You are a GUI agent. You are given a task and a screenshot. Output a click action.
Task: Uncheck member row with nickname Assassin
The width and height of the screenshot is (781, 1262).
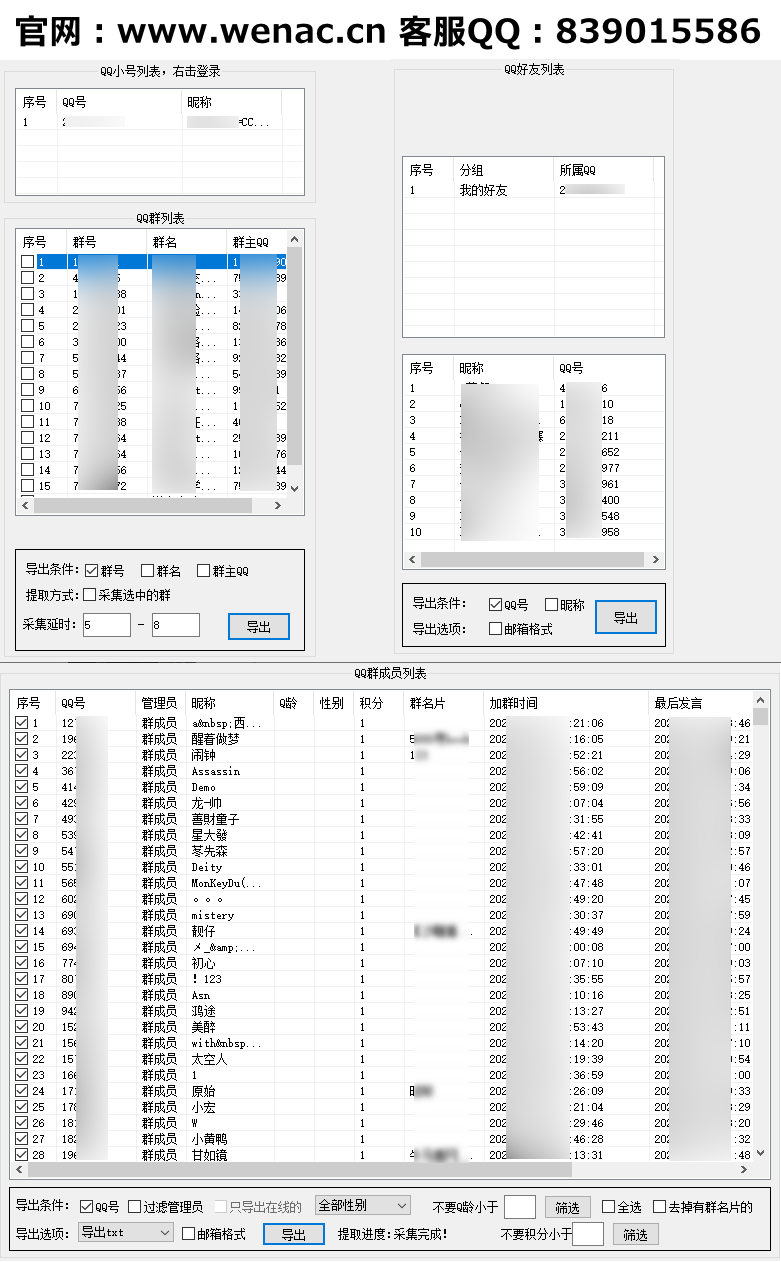(x=21, y=771)
